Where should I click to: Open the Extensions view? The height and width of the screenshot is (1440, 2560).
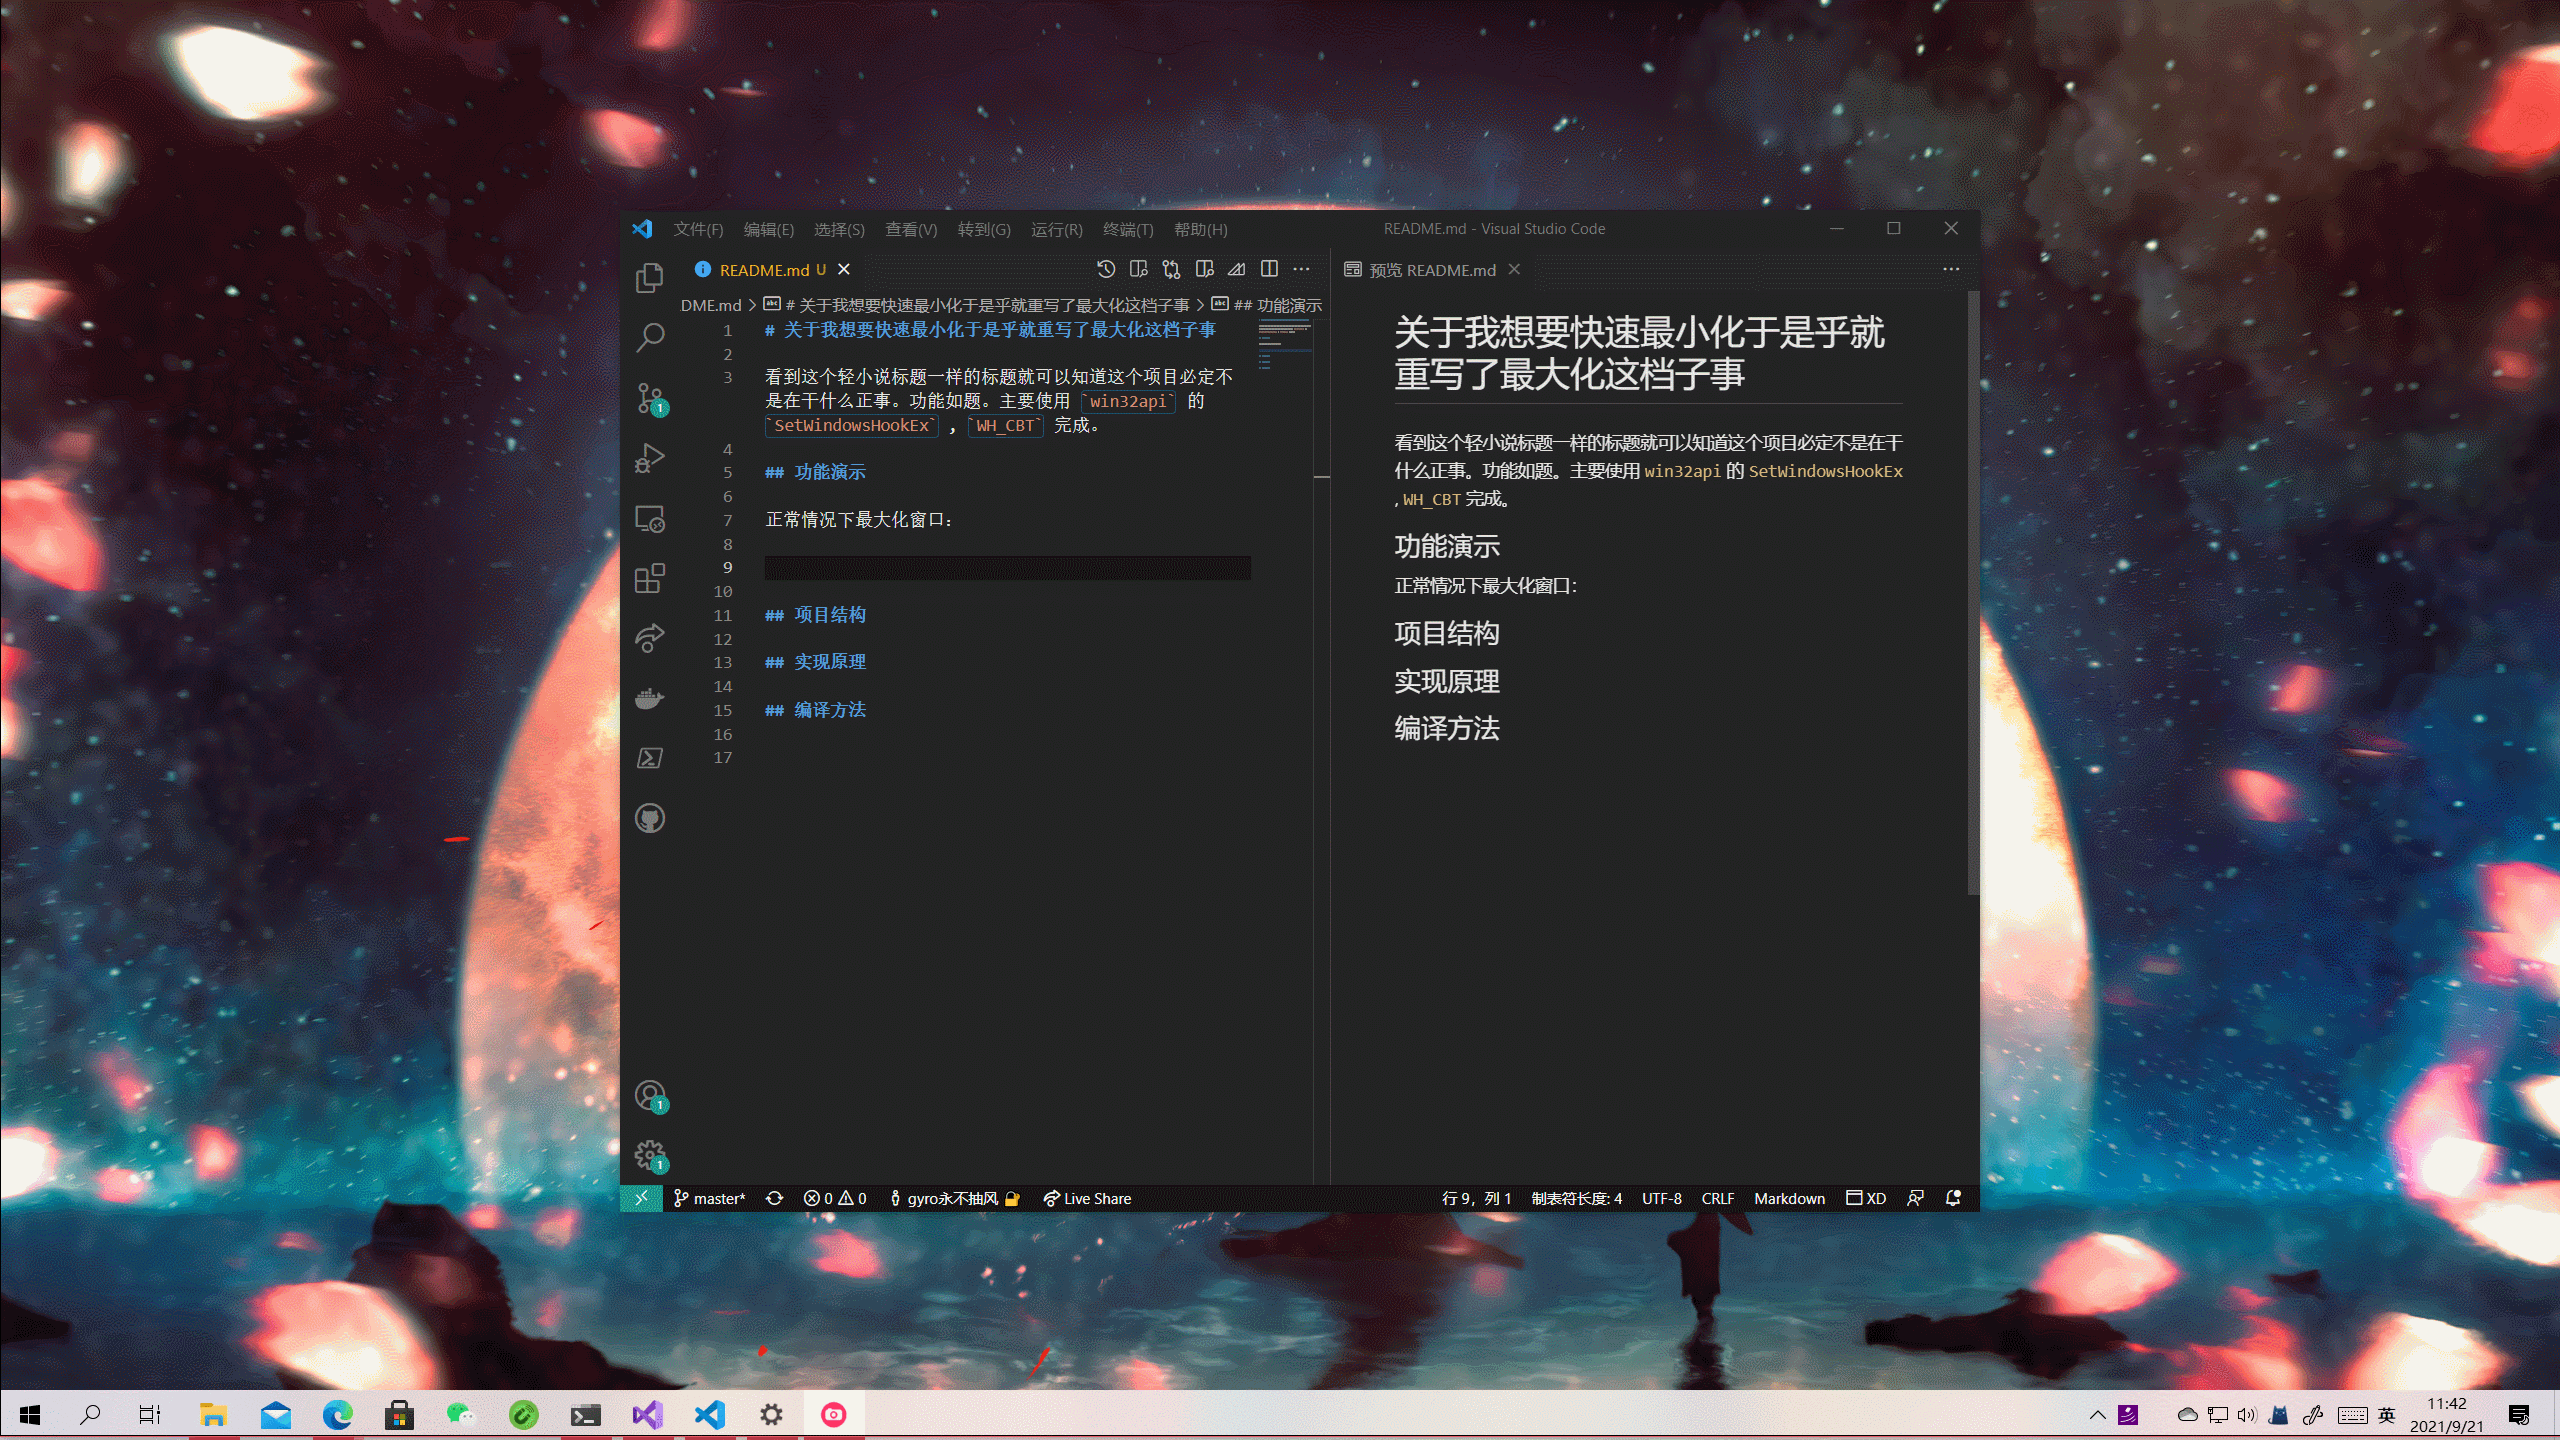(x=649, y=578)
